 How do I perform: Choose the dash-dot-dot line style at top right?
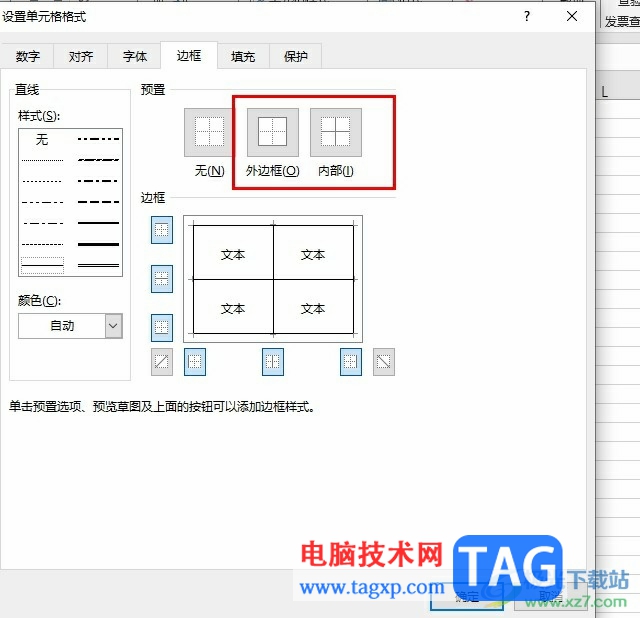coord(98,139)
